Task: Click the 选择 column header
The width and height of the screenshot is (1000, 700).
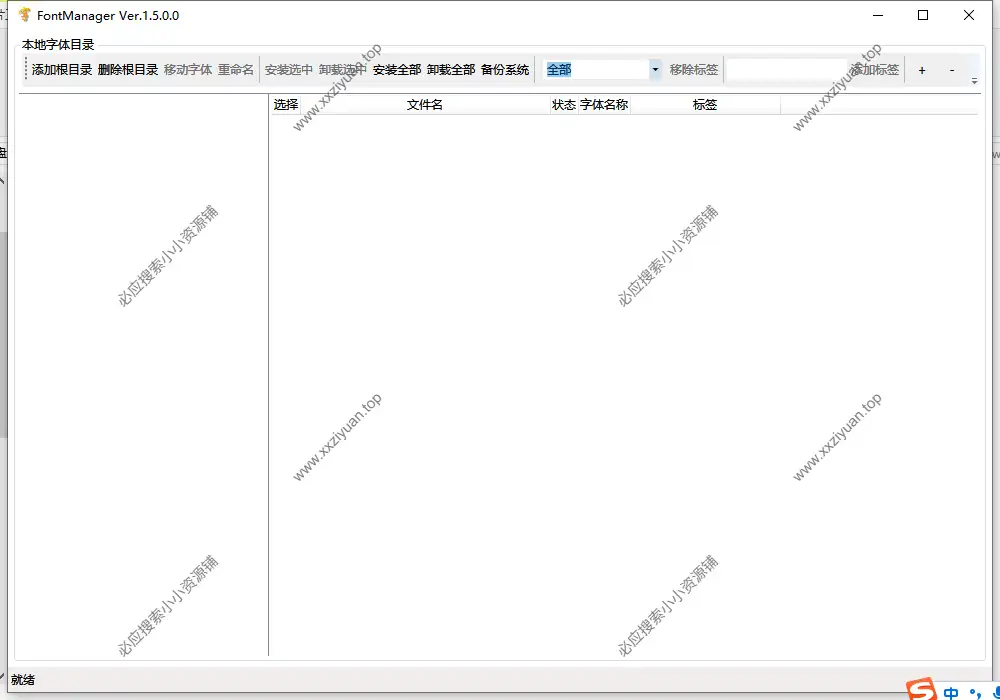Action: click(286, 105)
